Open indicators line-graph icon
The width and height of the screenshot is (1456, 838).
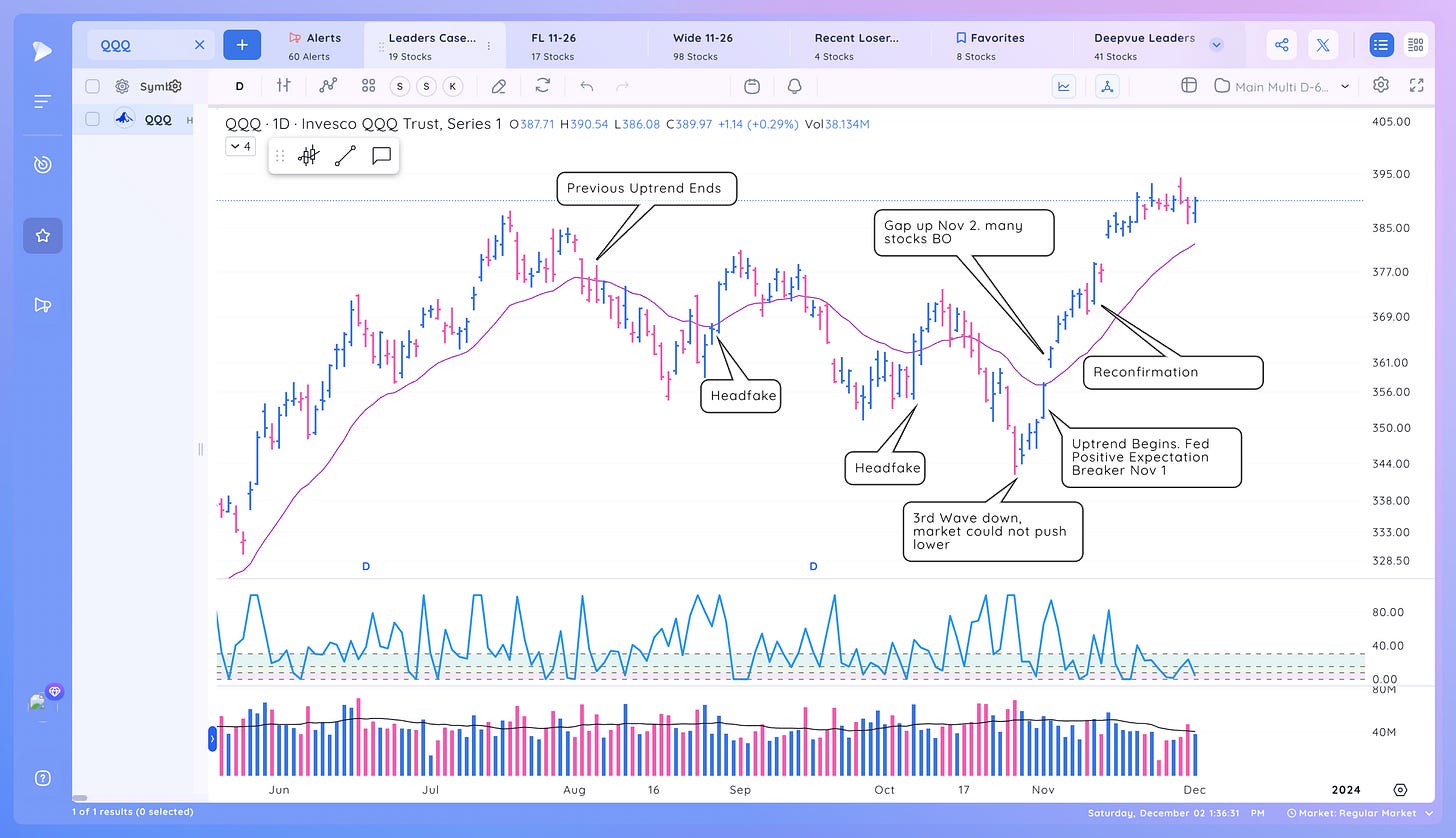[328, 86]
